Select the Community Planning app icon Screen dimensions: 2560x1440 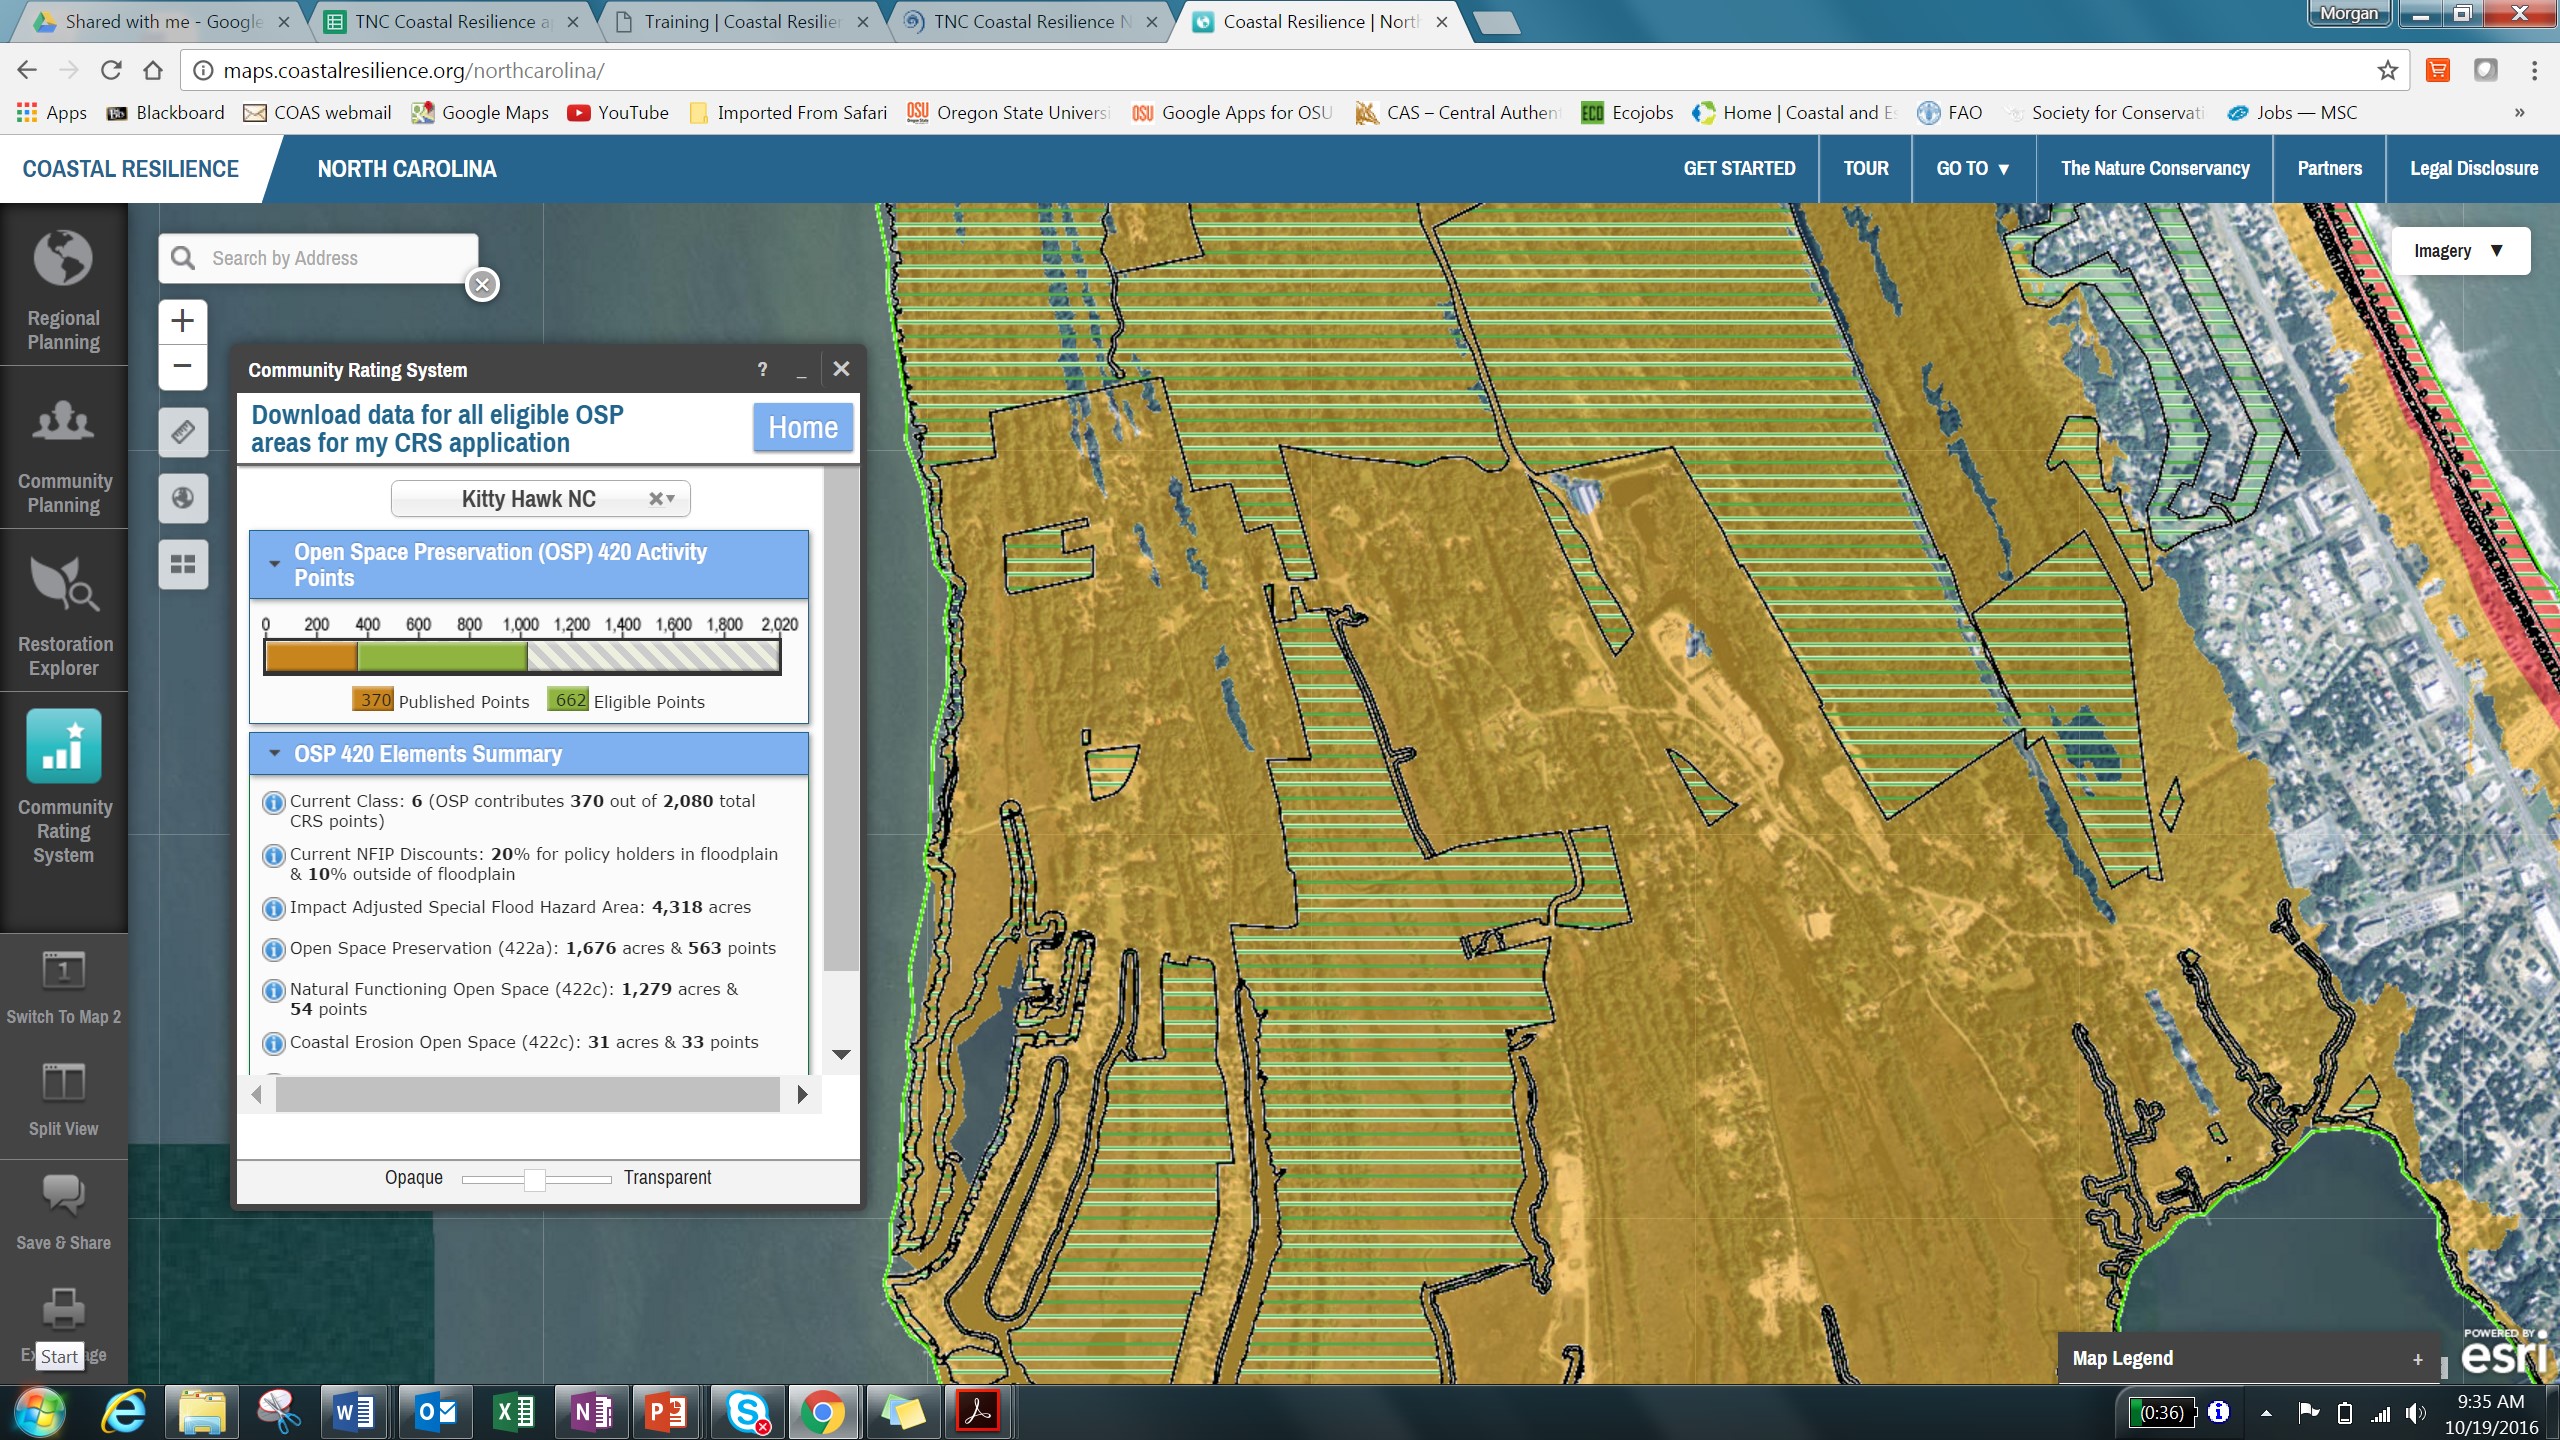pos(63,423)
